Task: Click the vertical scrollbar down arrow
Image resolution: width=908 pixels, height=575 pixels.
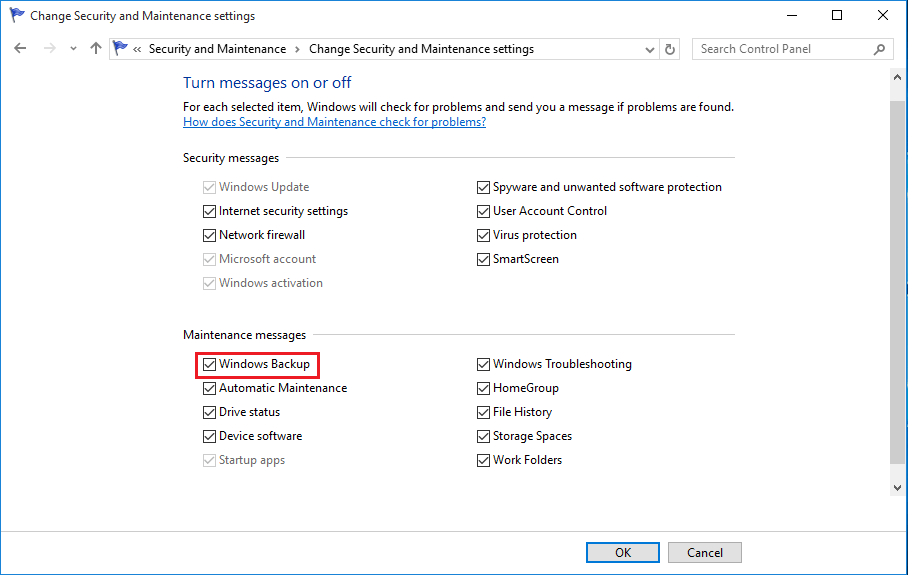Action: click(897, 487)
